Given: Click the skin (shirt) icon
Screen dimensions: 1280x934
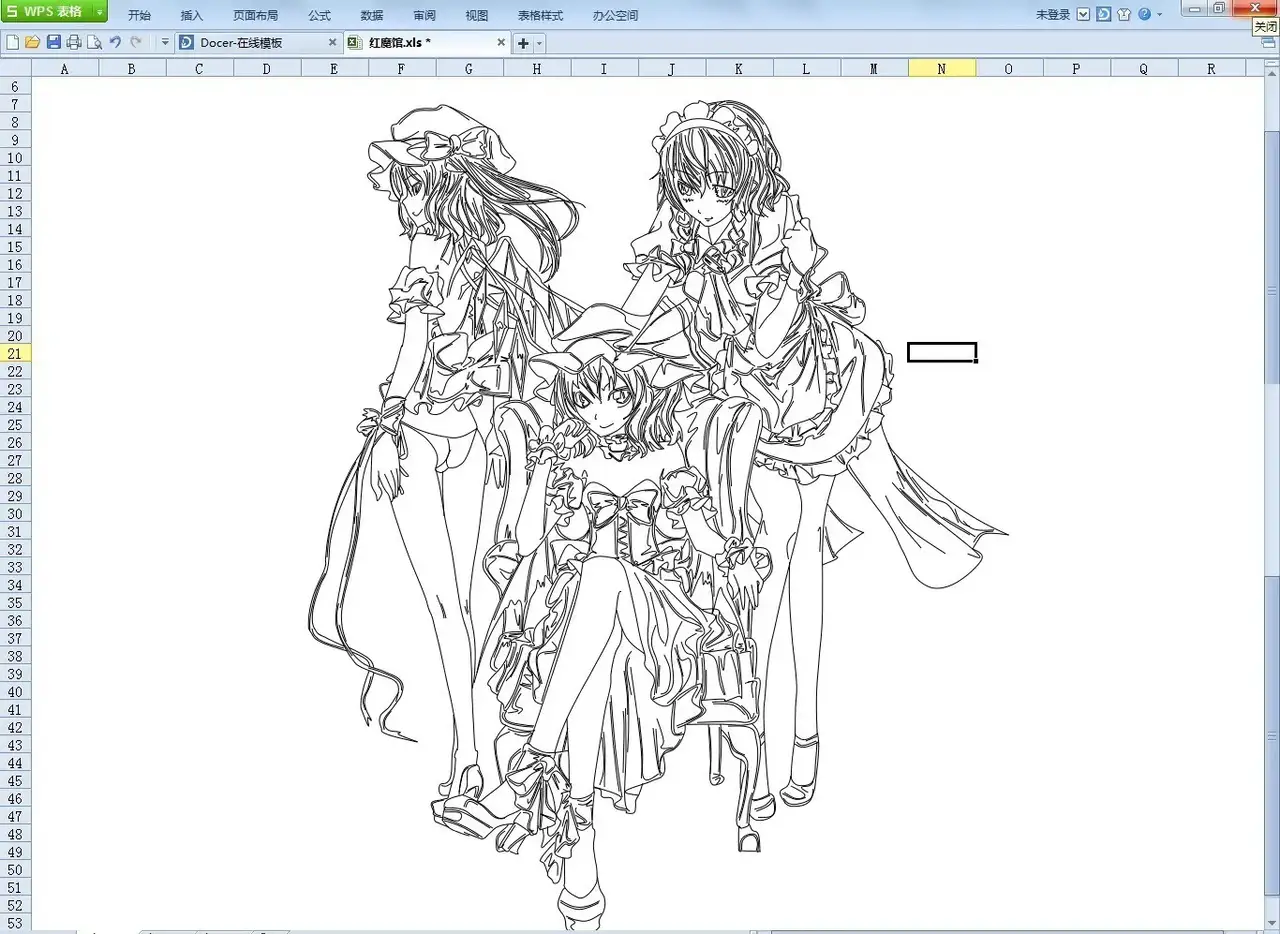Looking at the screenshot, I should (1124, 15).
